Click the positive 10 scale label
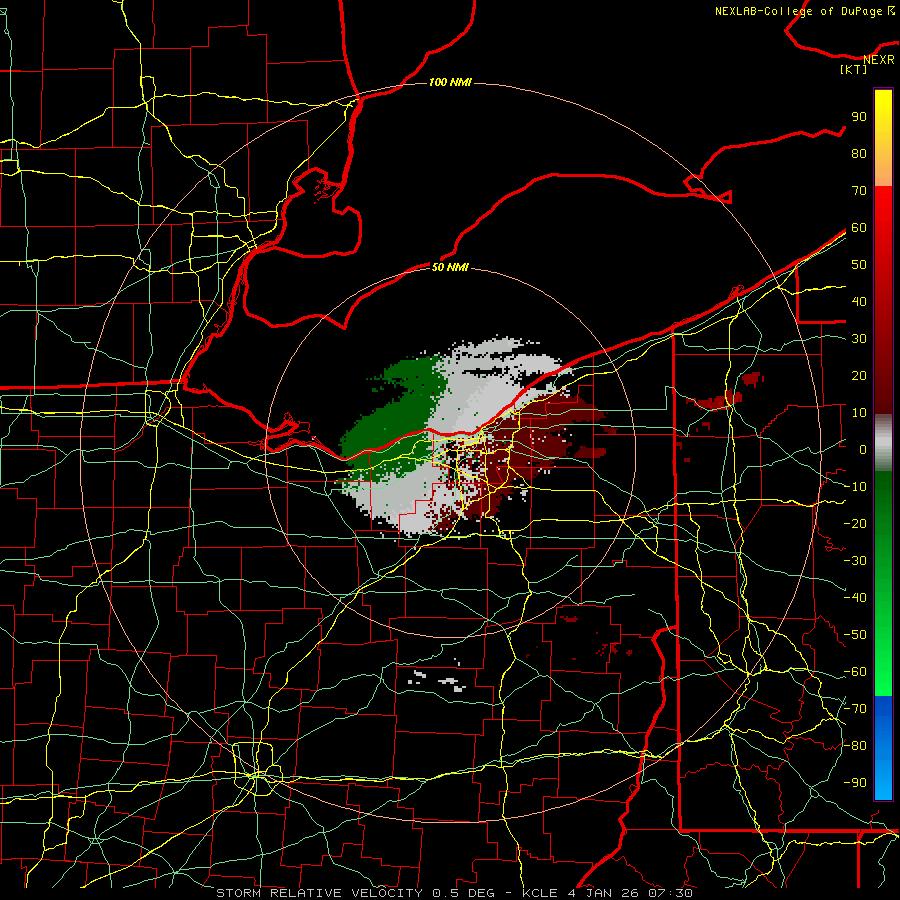900x900 pixels. pyautogui.click(x=859, y=413)
